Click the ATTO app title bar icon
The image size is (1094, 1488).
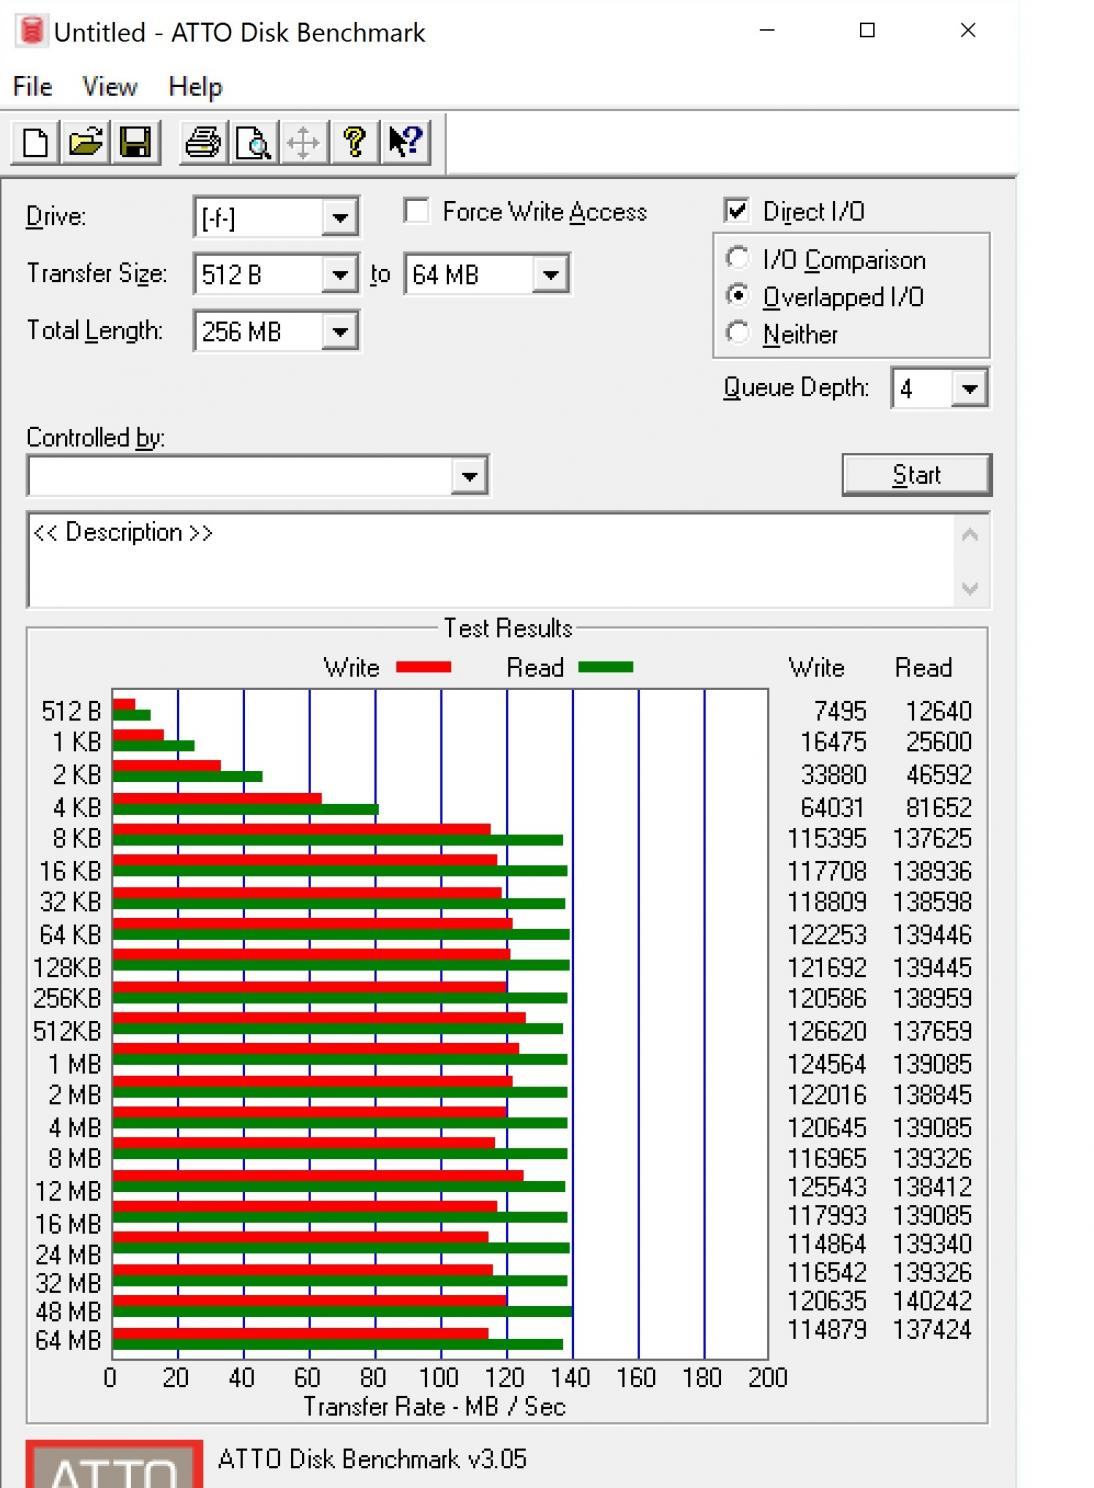[x=32, y=31]
